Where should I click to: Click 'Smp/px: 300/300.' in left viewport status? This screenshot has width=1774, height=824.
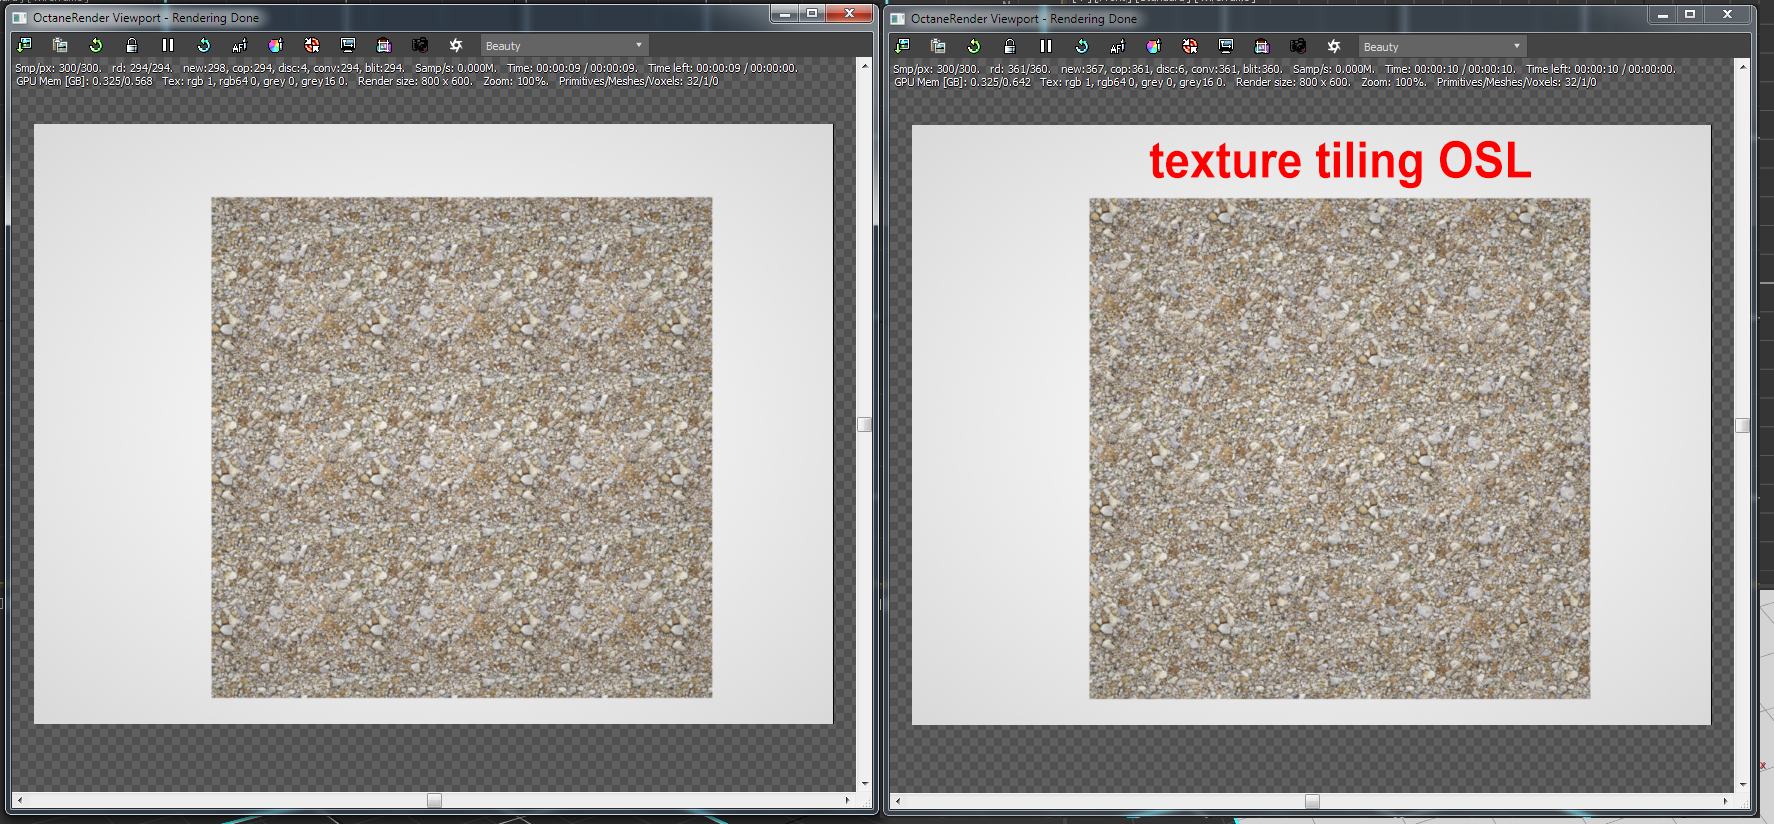(58, 68)
